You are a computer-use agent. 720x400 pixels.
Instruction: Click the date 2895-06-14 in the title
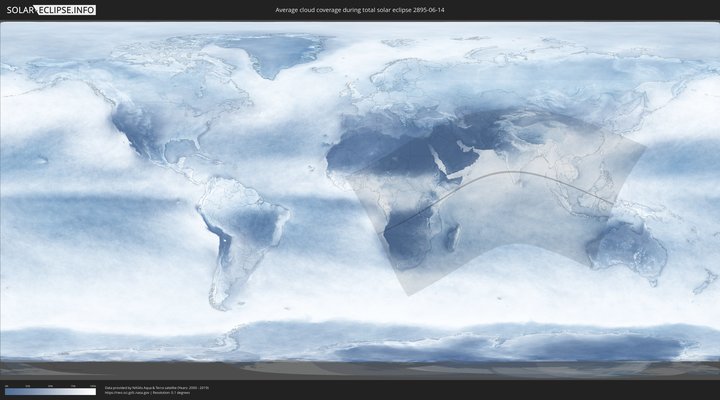click(424, 10)
